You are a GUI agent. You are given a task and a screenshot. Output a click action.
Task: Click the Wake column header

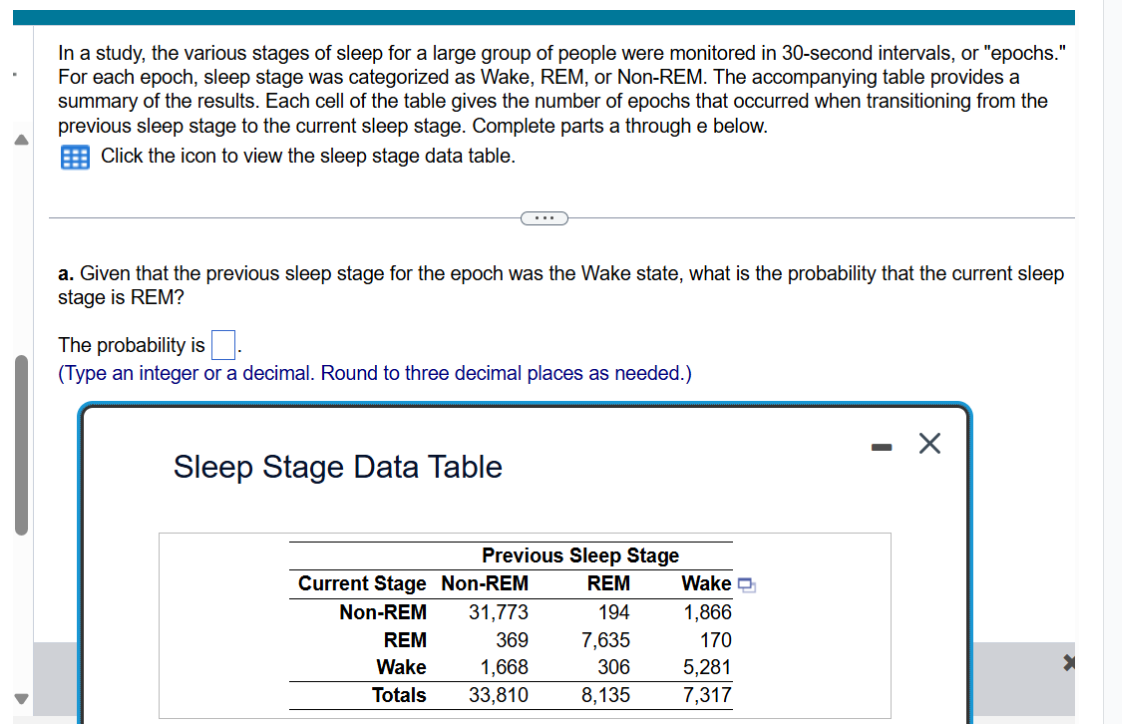tap(706, 583)
